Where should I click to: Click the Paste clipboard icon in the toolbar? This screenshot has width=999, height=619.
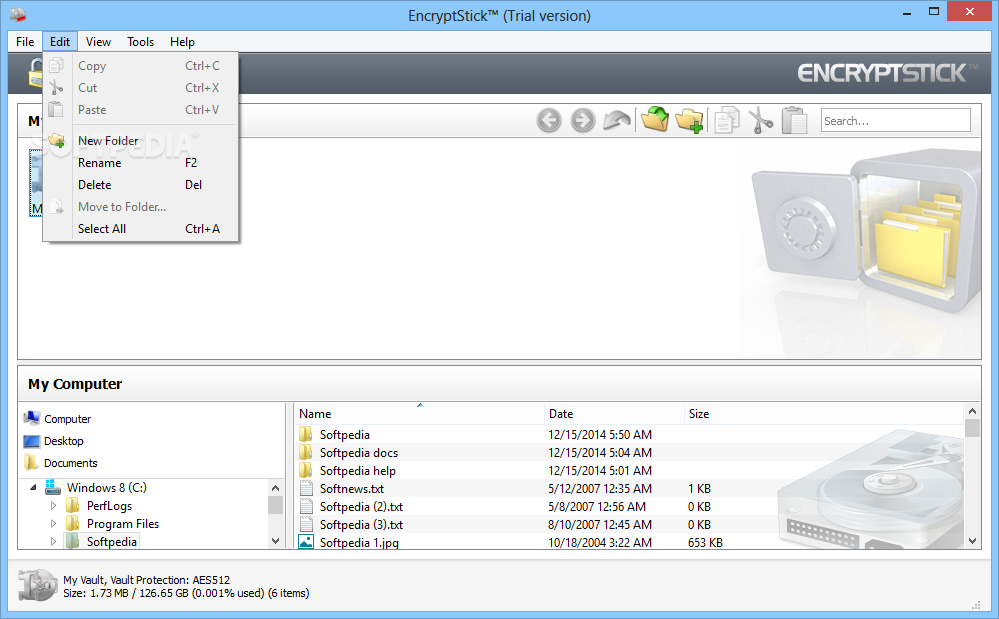pos(794,120)
